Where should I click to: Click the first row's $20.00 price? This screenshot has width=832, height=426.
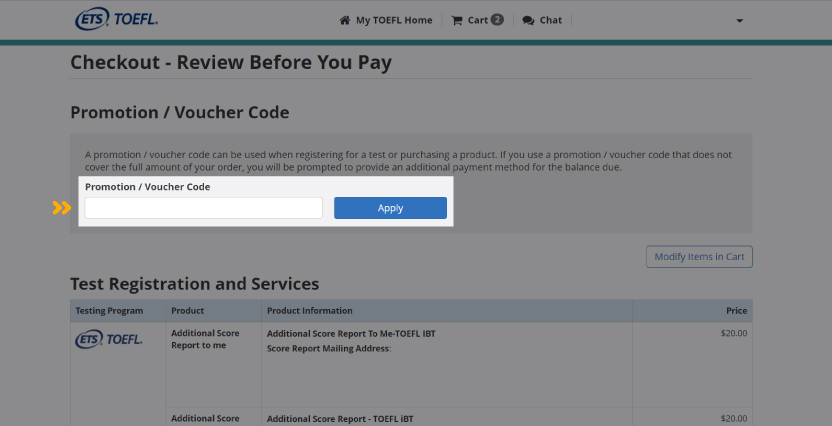coord(734,333)
